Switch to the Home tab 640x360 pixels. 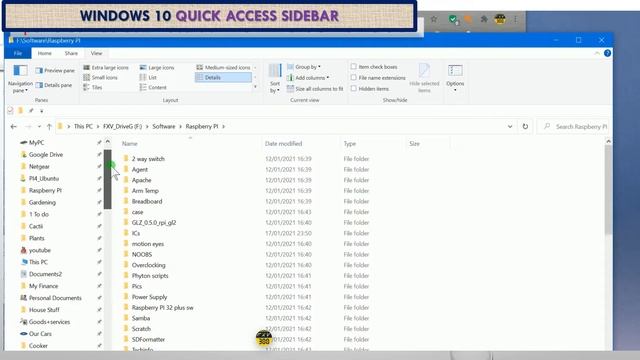[x=44, y=53]
